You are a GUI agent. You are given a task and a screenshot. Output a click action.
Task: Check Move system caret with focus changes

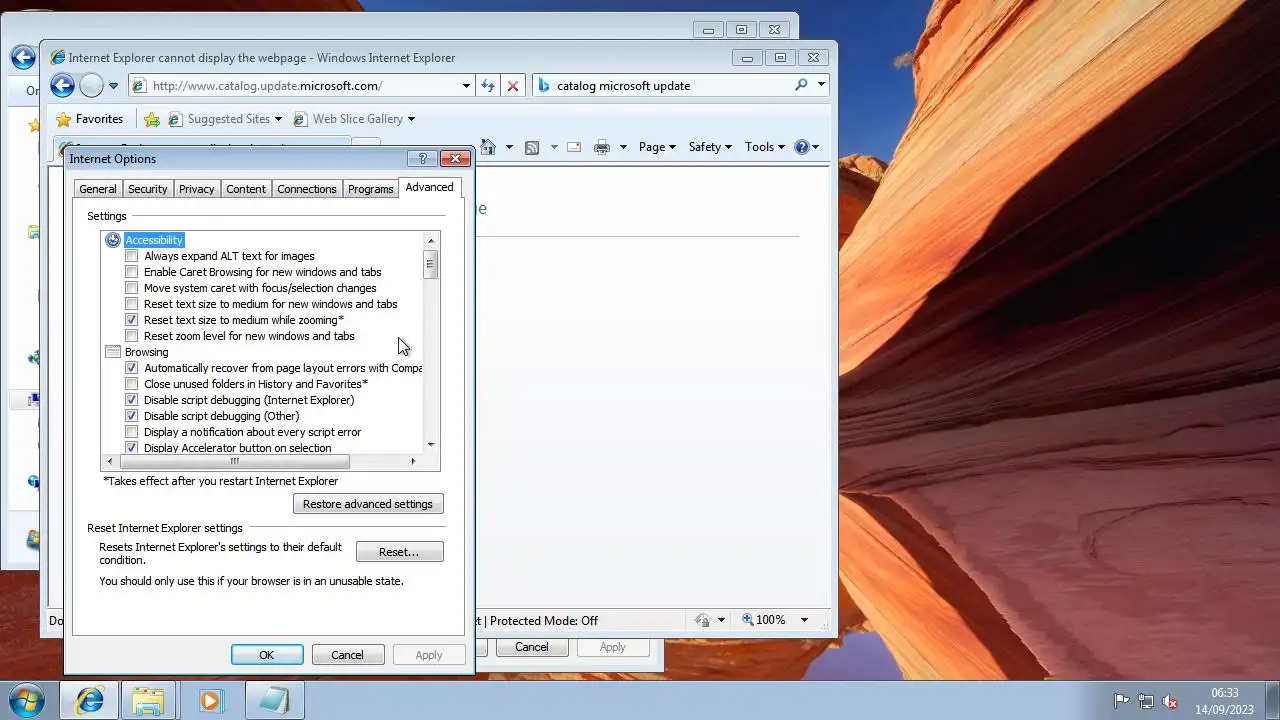pos(131,288)
